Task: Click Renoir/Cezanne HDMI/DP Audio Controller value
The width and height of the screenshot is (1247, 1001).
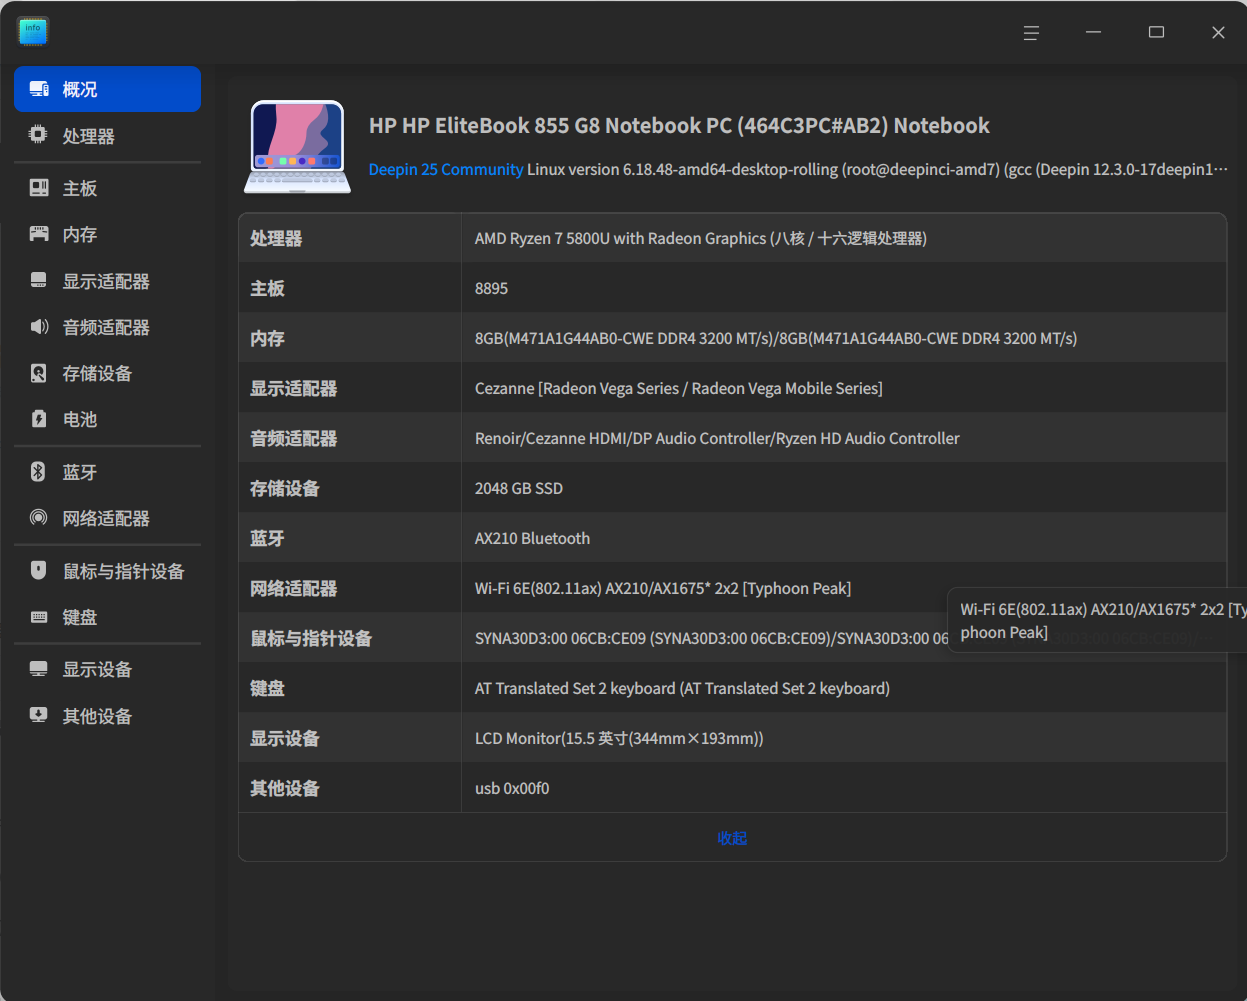Action: (717, 438)
